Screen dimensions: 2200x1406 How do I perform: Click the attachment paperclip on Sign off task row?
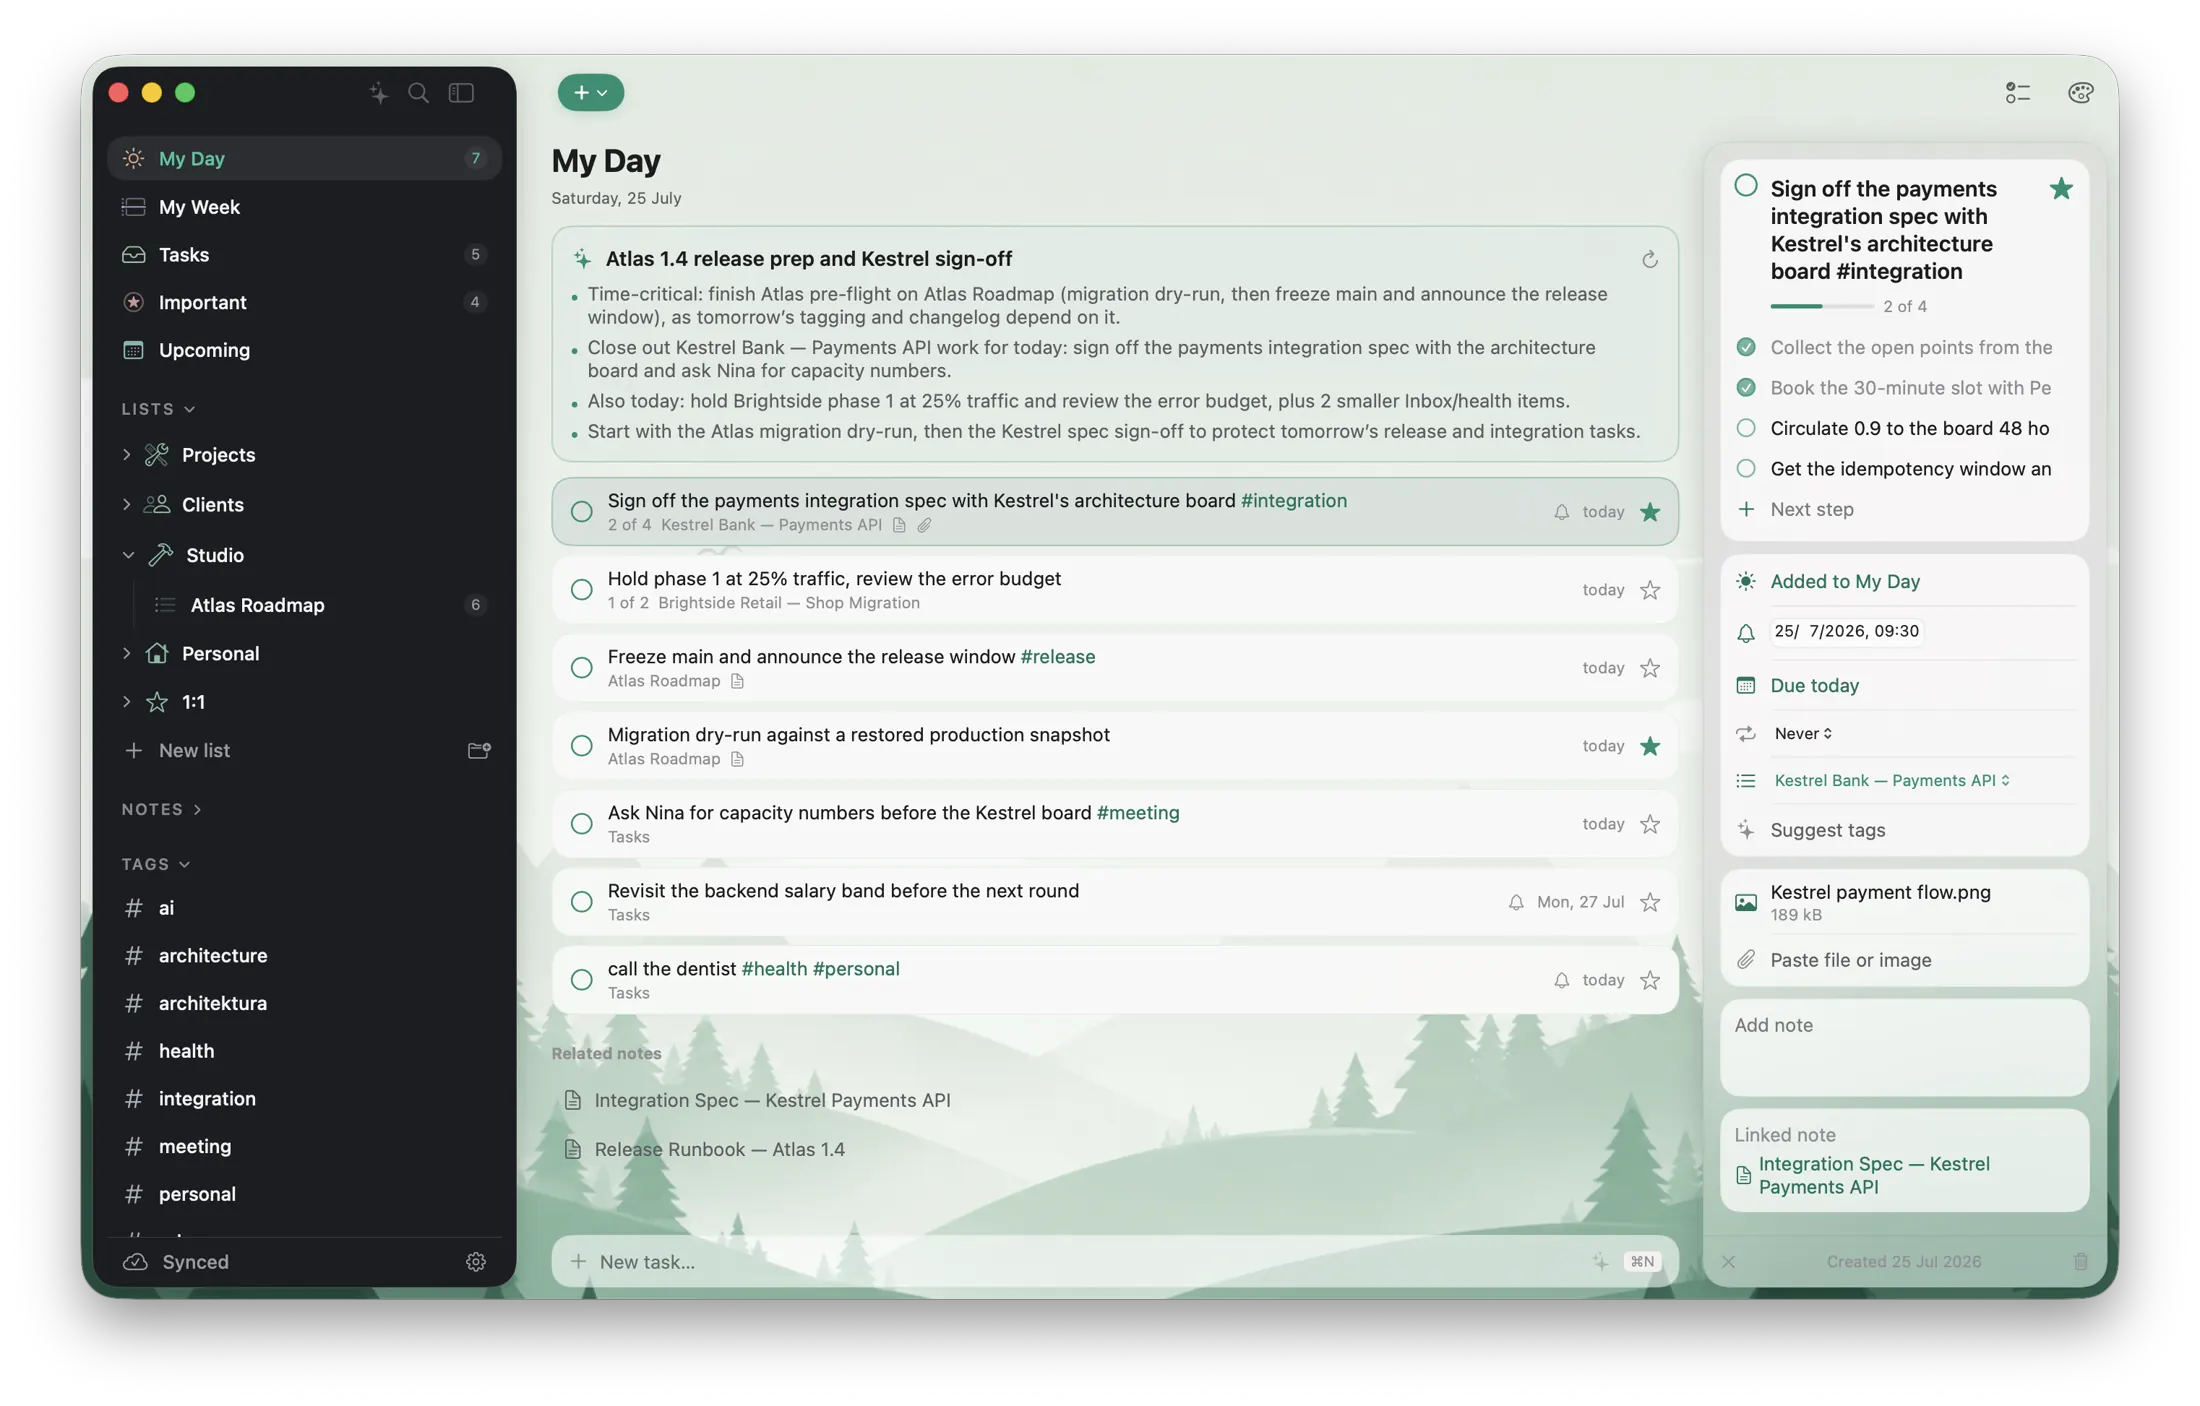click(924, 525)
